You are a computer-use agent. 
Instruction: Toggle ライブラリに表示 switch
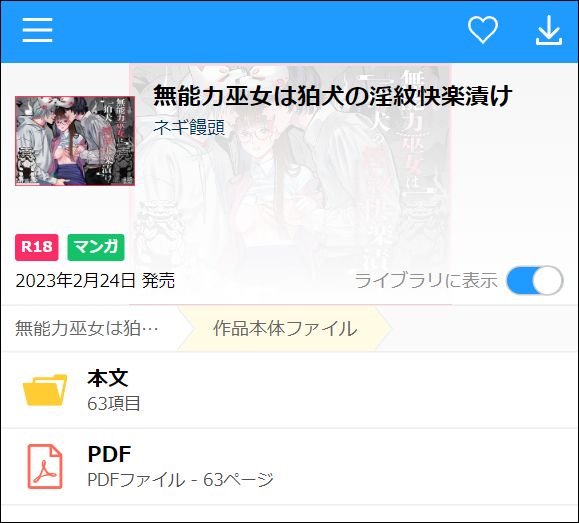tap(535, 281)
